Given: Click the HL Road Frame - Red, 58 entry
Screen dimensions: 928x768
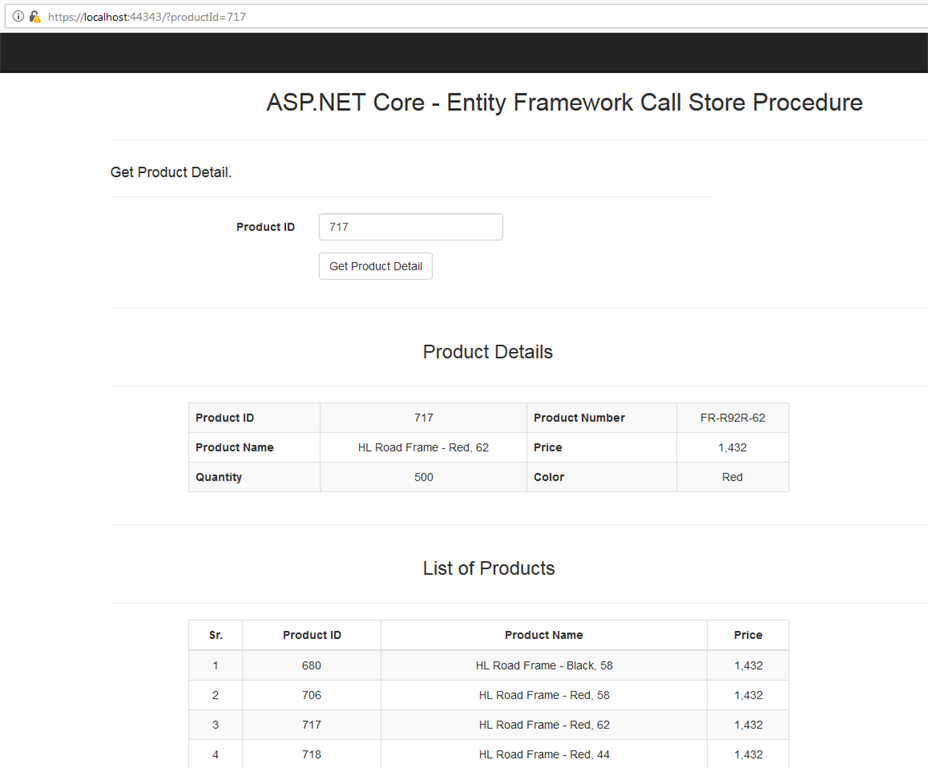Looking at the screenshot, I should click(x=543, y=695).
